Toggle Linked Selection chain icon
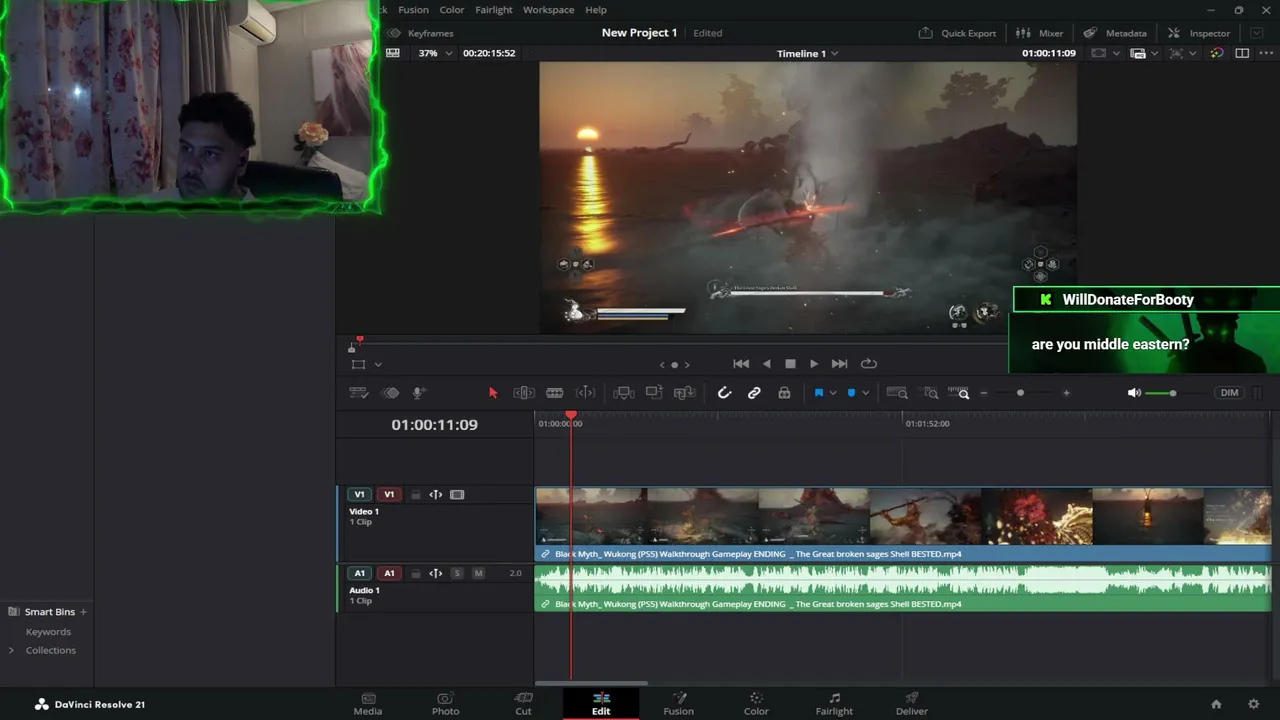This screenshot has width=1280, height=720. [754, 393]
